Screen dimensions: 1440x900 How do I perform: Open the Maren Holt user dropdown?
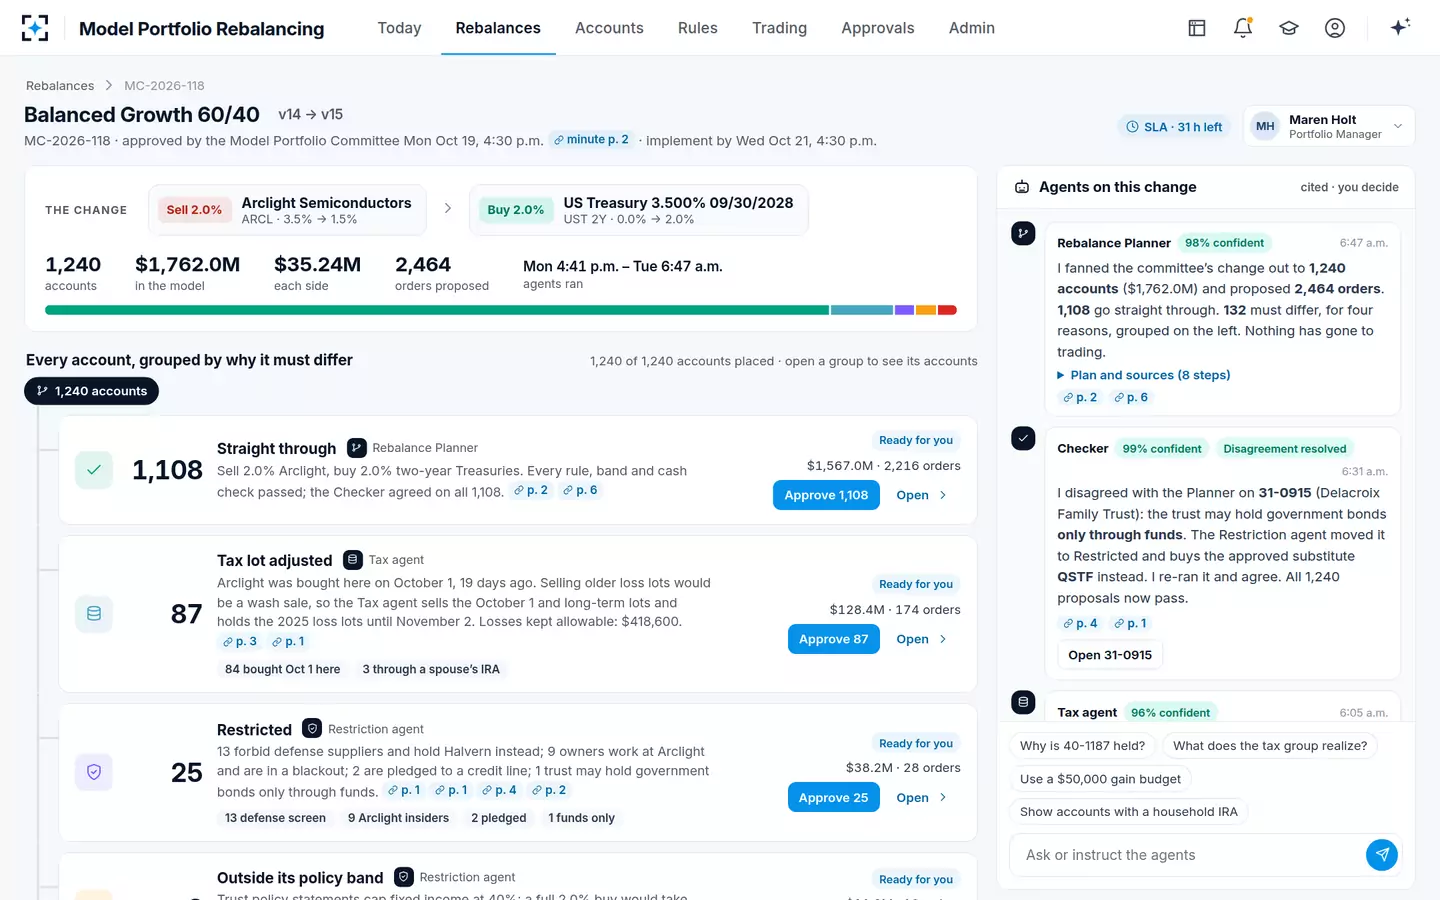point(1329,126)
